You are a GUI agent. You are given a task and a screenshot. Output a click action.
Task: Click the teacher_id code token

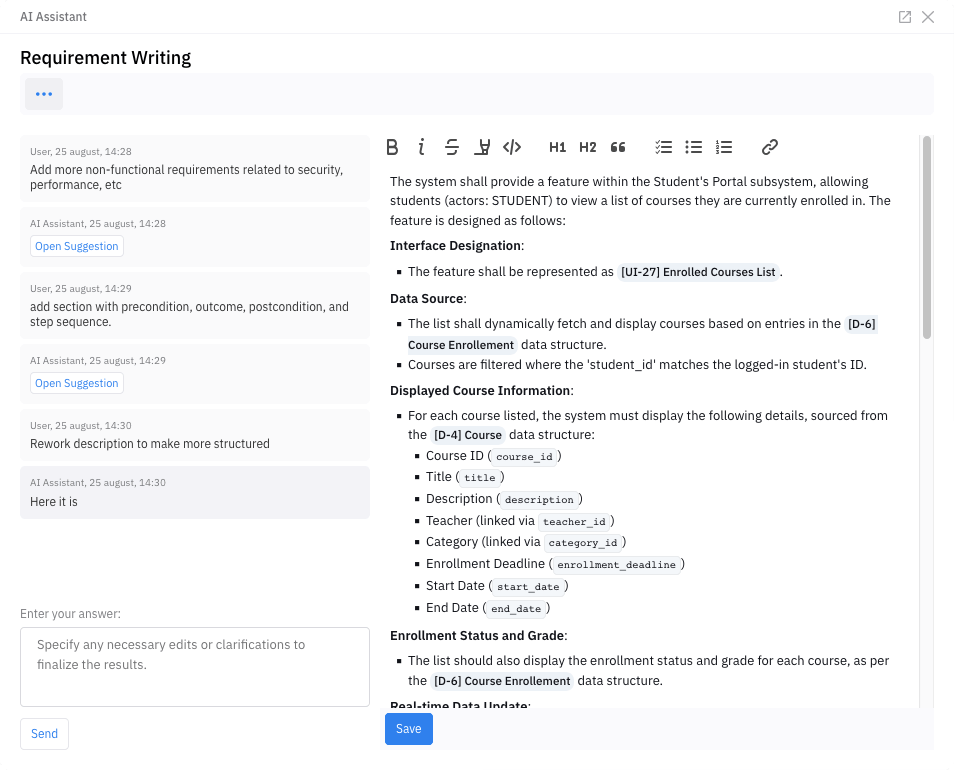(574, 522)
